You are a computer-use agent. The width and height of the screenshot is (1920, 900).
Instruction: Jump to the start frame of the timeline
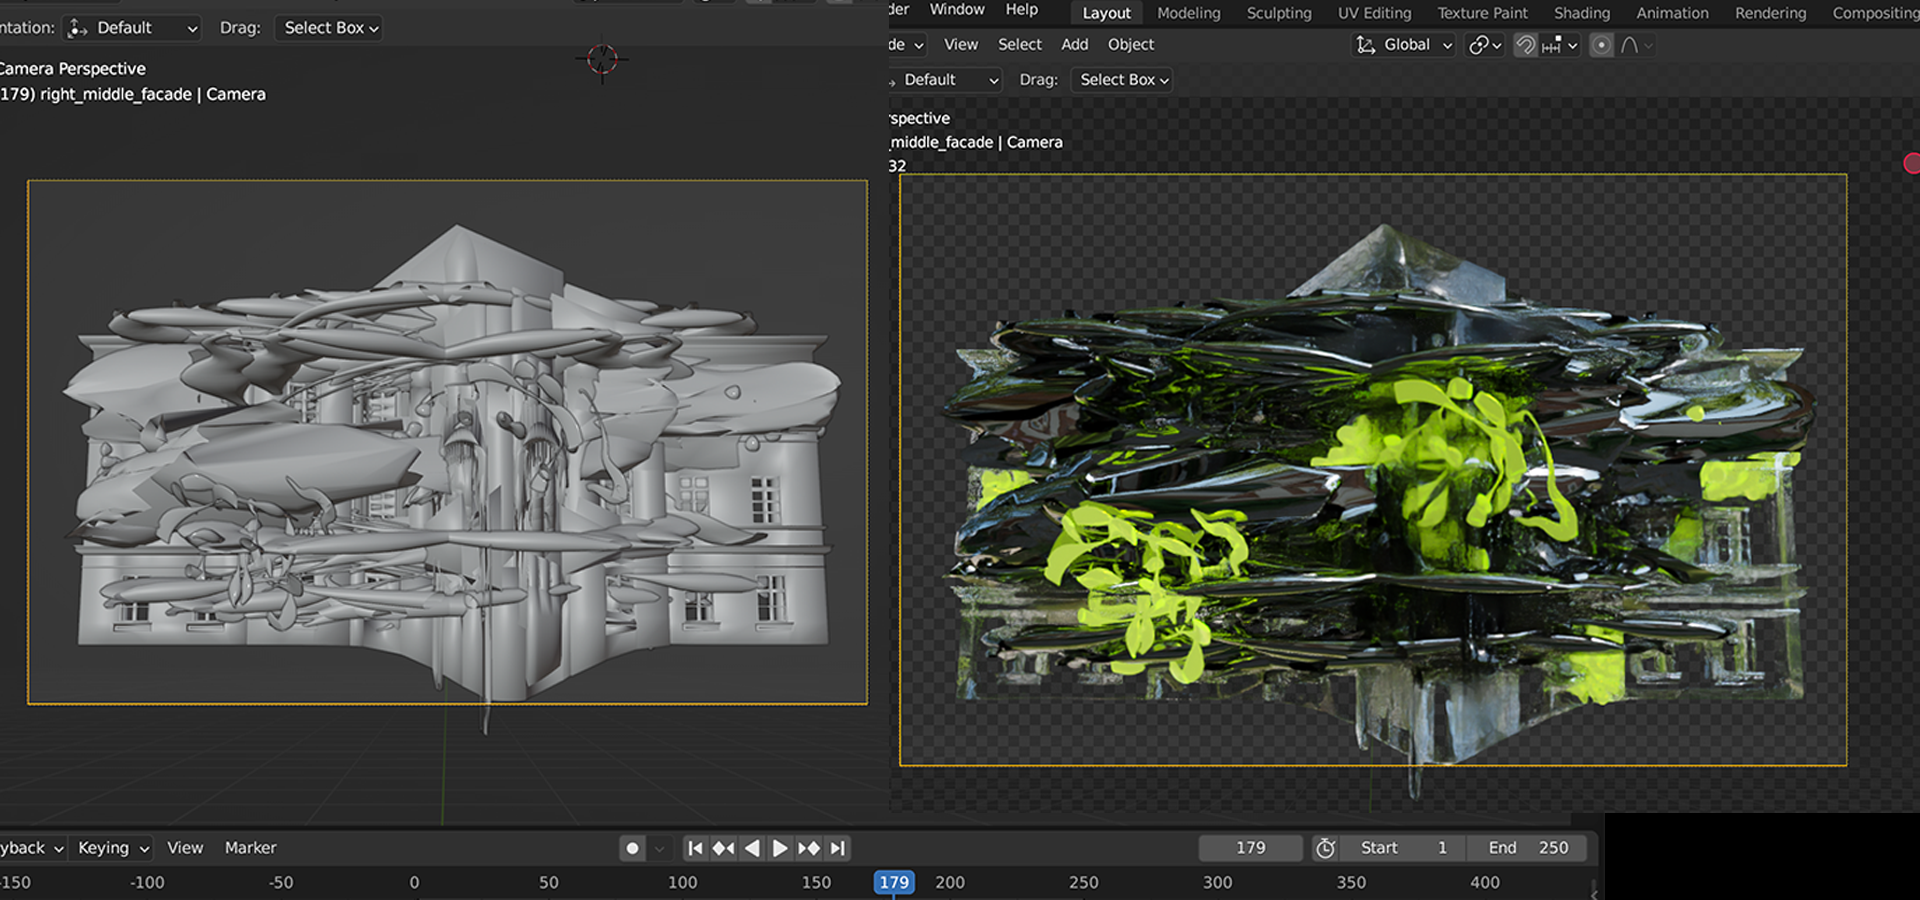(x=695, y=848)
